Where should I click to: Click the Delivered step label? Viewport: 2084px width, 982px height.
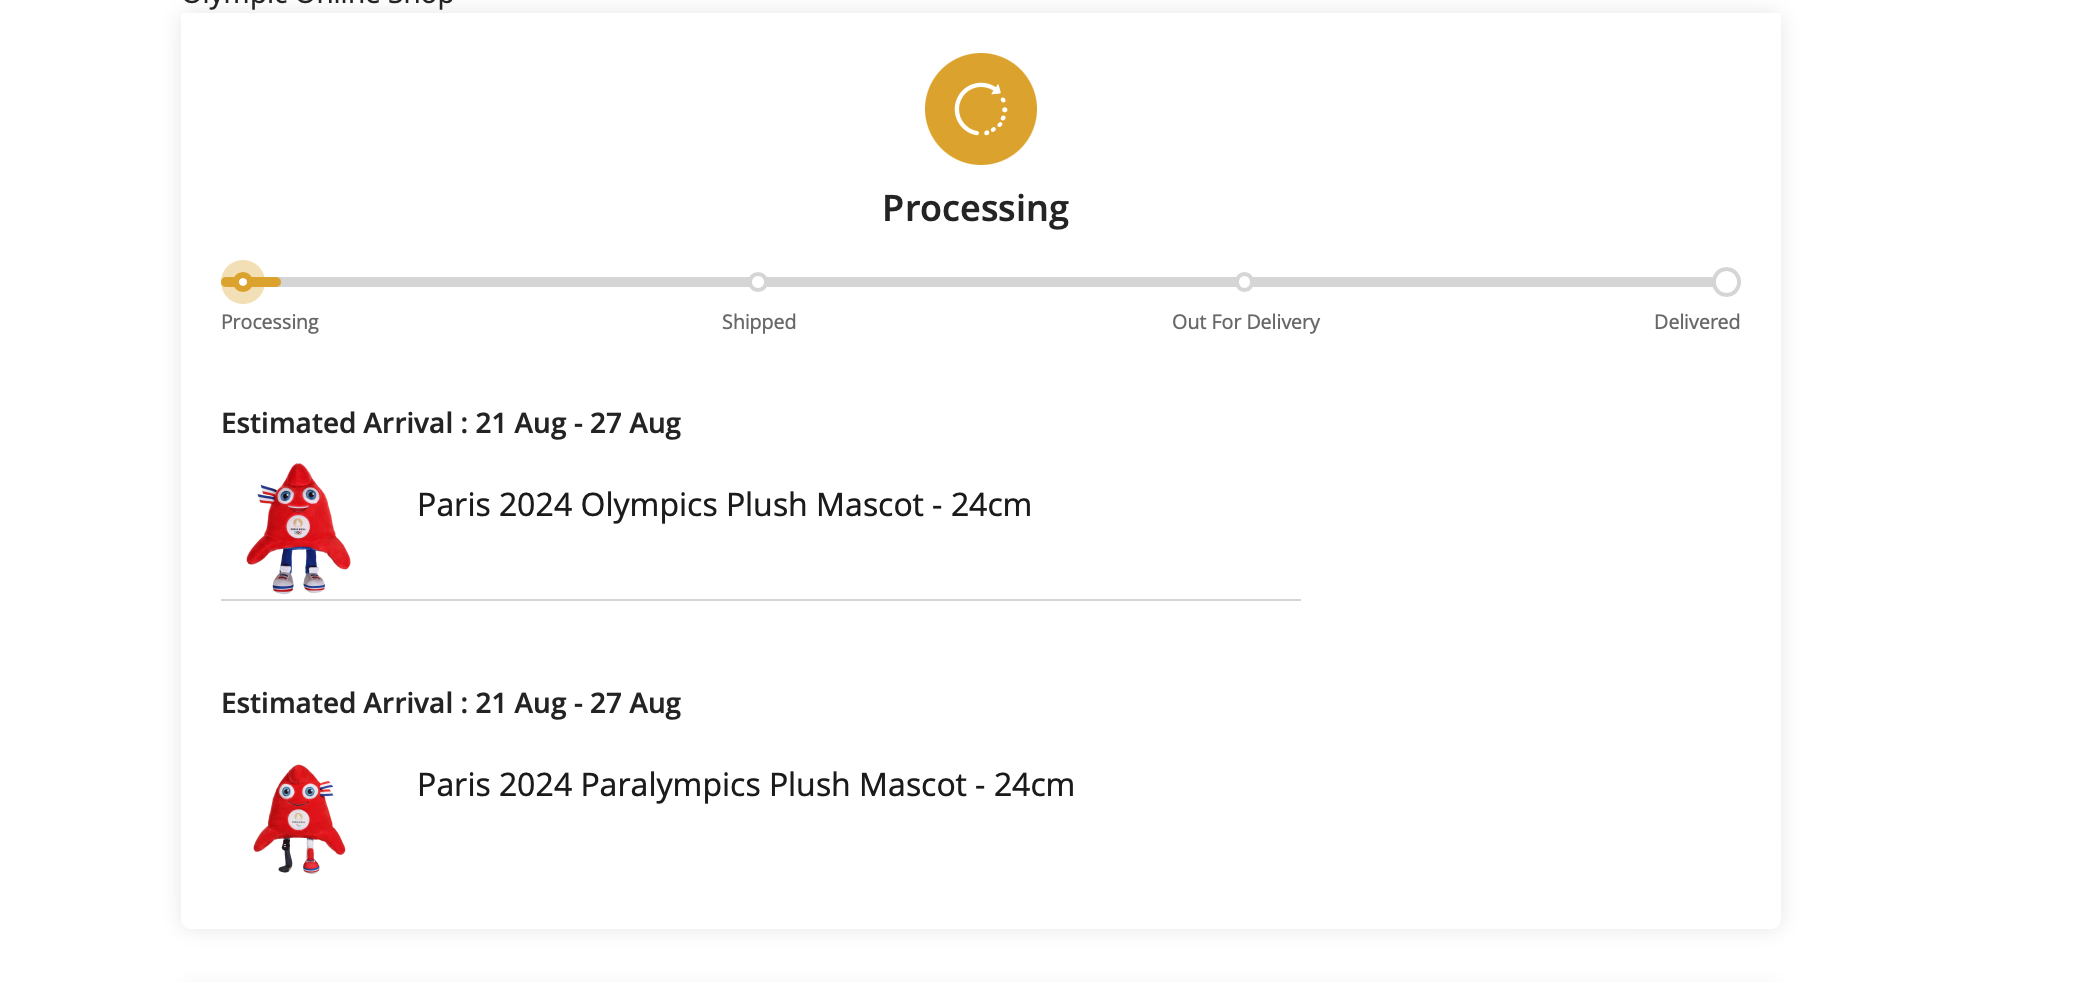click(x=1697, y=322)
